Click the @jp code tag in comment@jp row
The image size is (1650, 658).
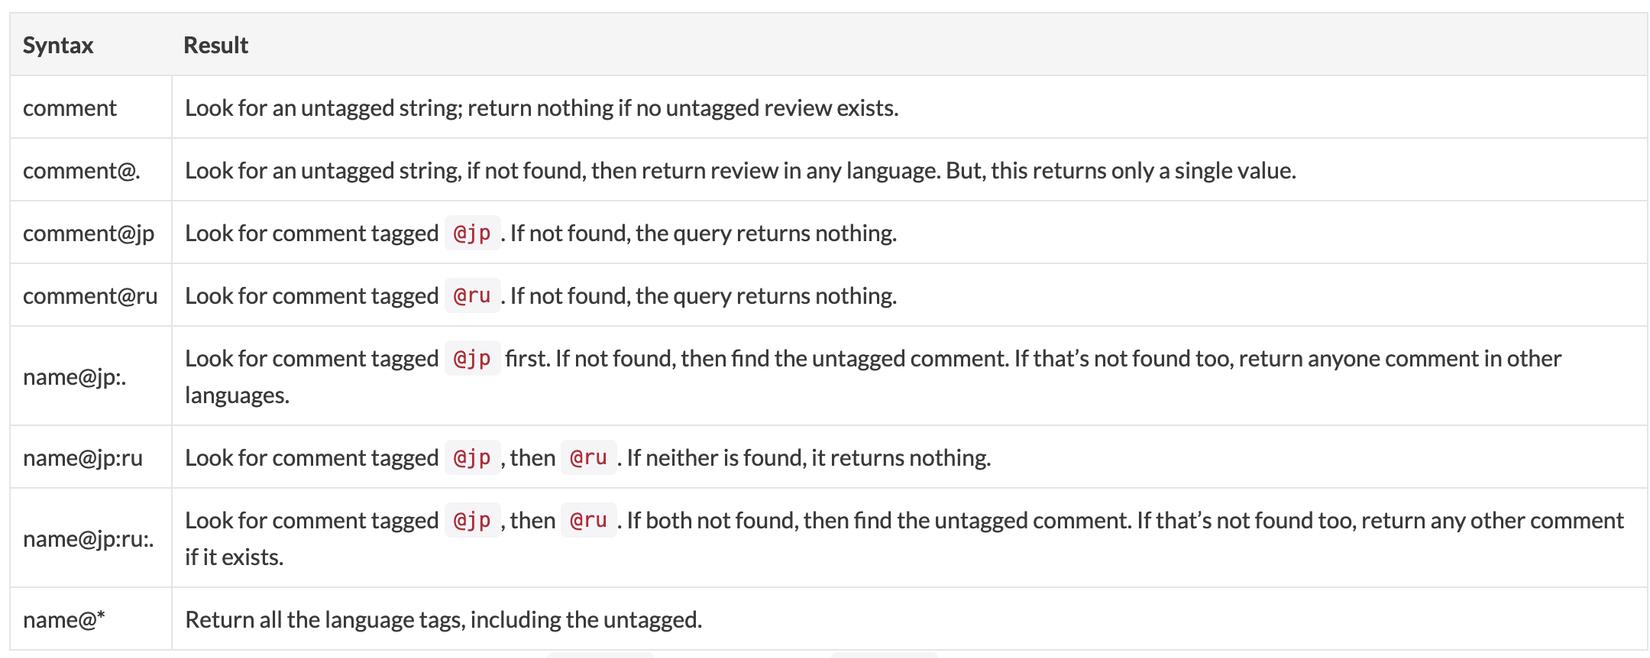pyautogui.click(x=472, y=233)
